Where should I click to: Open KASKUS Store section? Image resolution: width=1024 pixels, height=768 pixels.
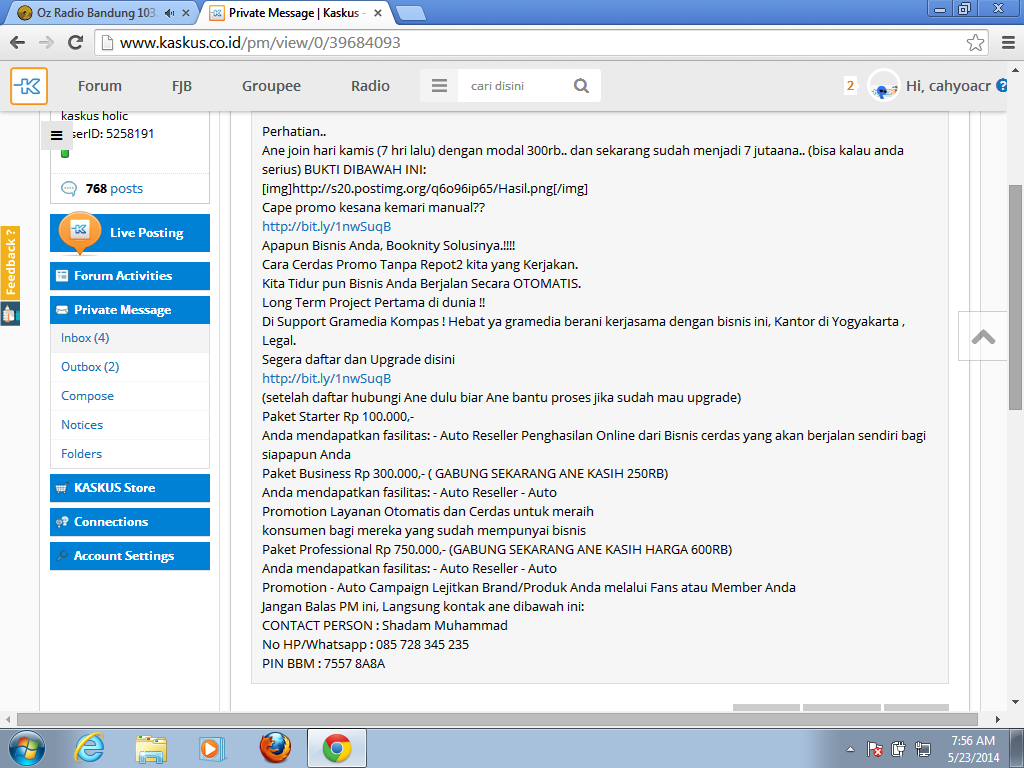[x=130, y=488]
